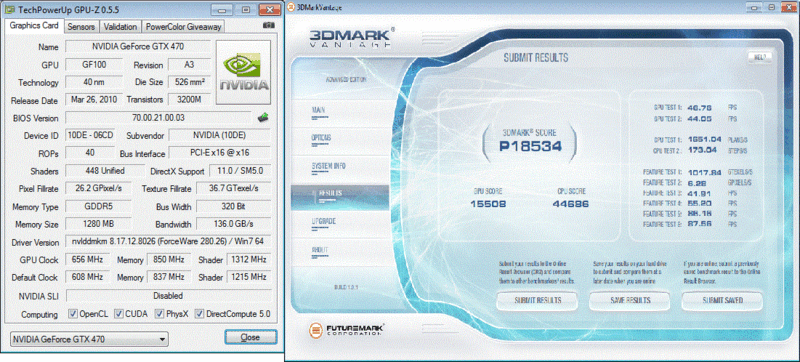This screenshot has height=362, width=800.
Task: Click the 3DMark Vantage logo
Action: 351,38
